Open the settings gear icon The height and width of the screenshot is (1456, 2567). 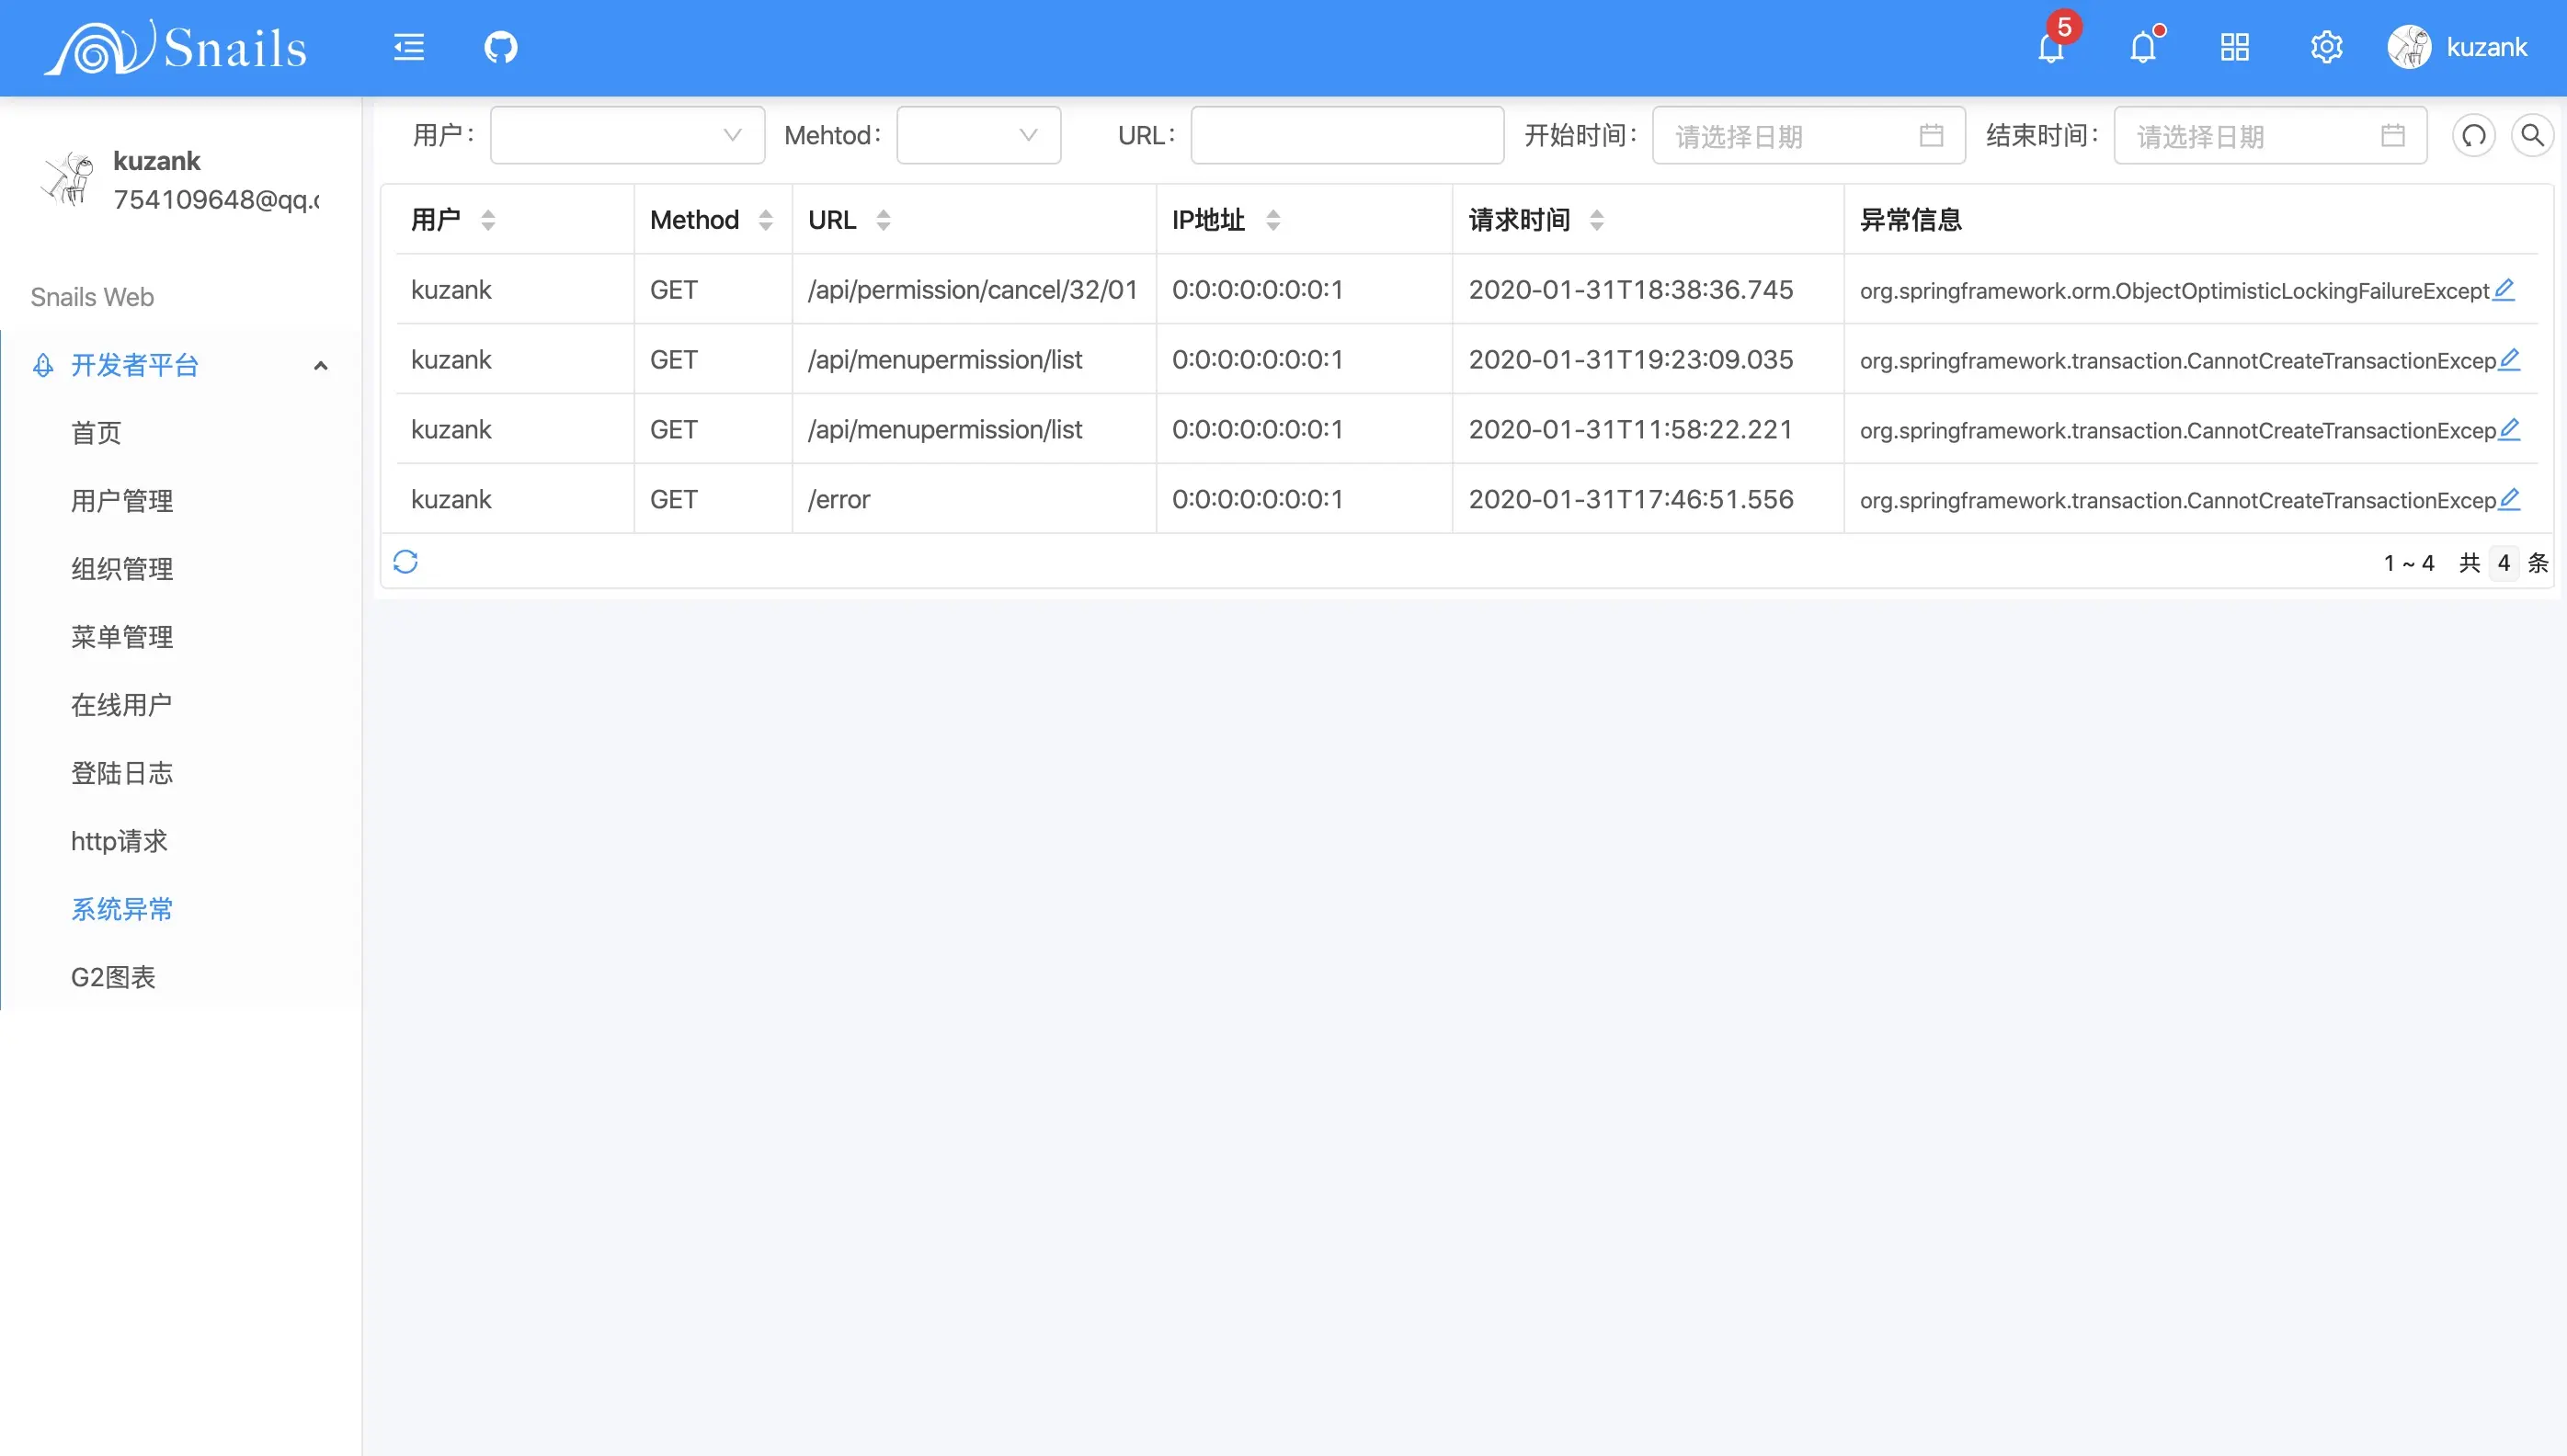coord(2326,47)
